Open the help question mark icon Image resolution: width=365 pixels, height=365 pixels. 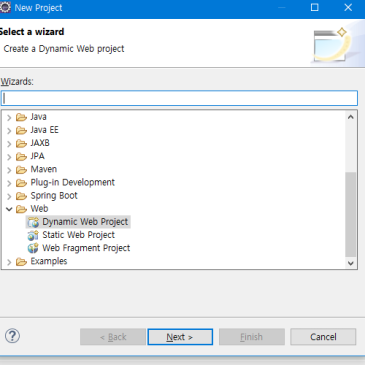pos(12,336)
